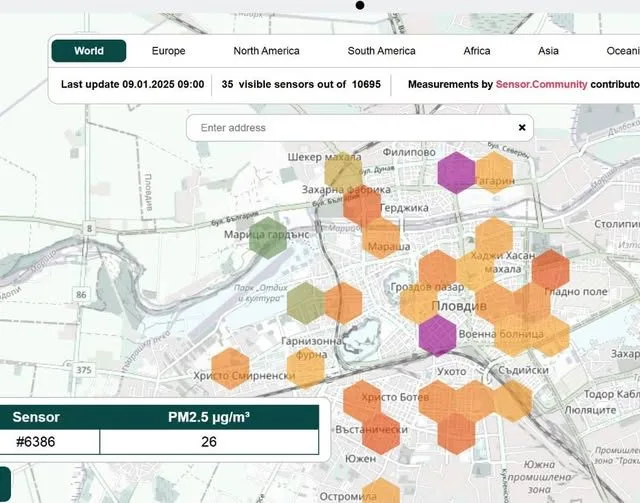
Task: Select green hexagon at Марица гардънс
Action: (268, 237)
